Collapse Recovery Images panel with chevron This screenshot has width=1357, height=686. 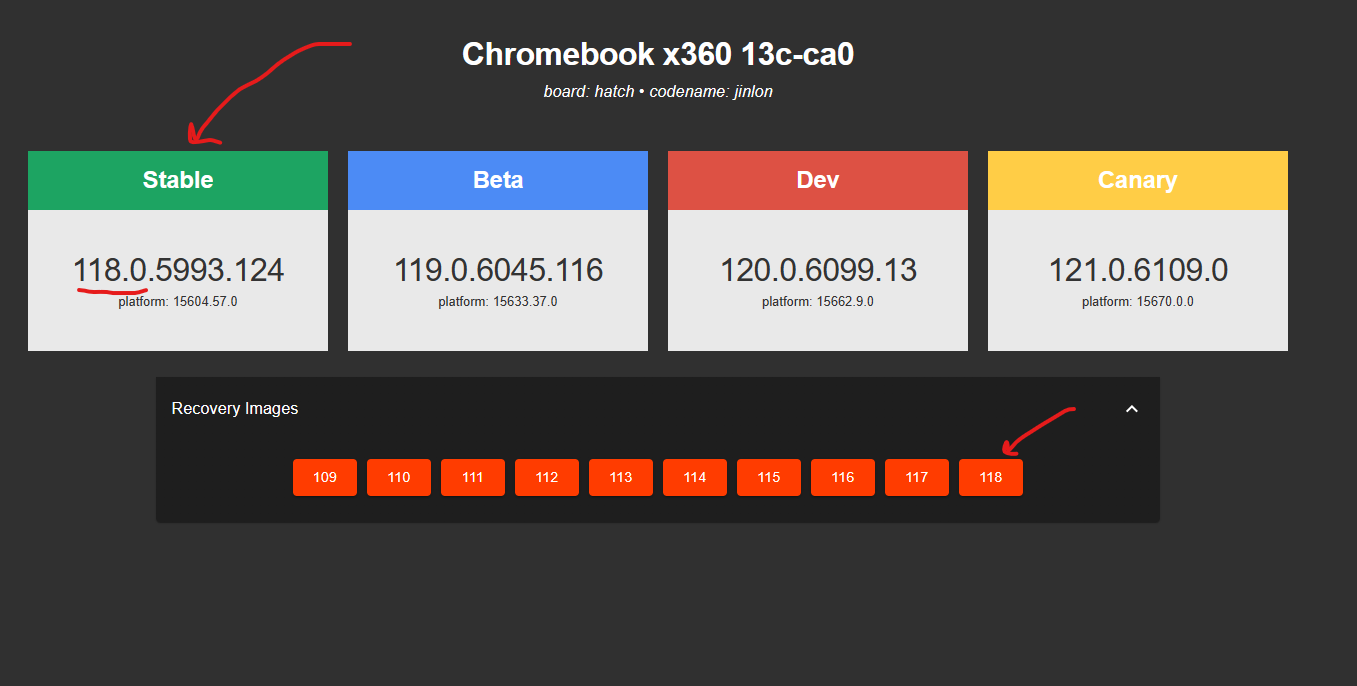[1131, 409]
